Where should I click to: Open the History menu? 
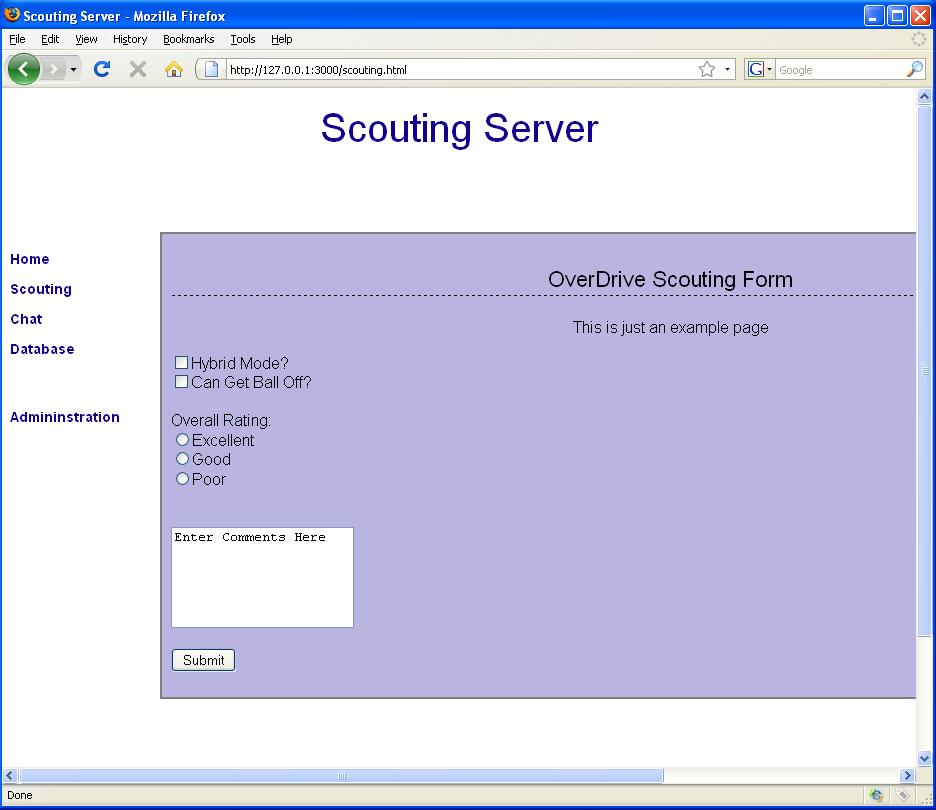point(130,39)
